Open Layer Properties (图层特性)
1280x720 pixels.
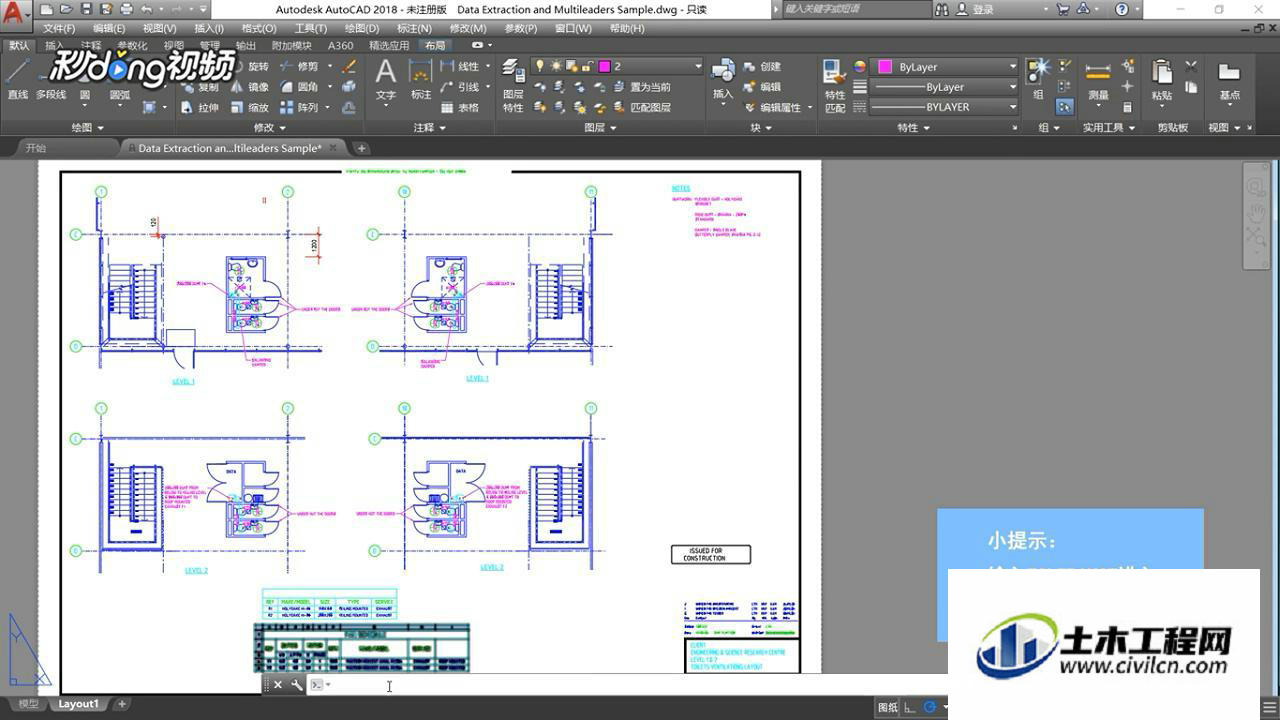coord(513,85)
